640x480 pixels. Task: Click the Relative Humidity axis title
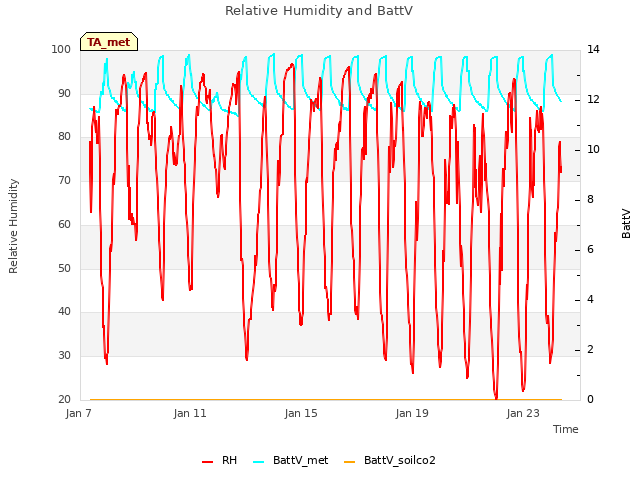(13, 226)
